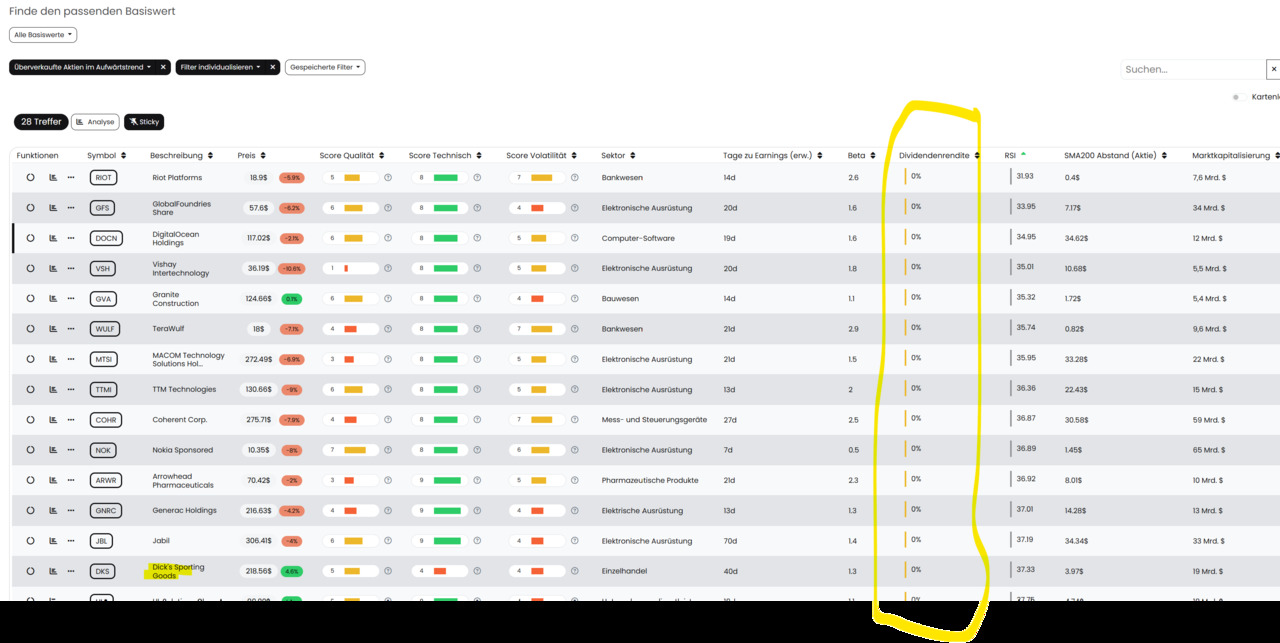The height and width of the screenshot is (643, 1280).
Task: Focus the Suchen search field
Action: pos(1193,69)
